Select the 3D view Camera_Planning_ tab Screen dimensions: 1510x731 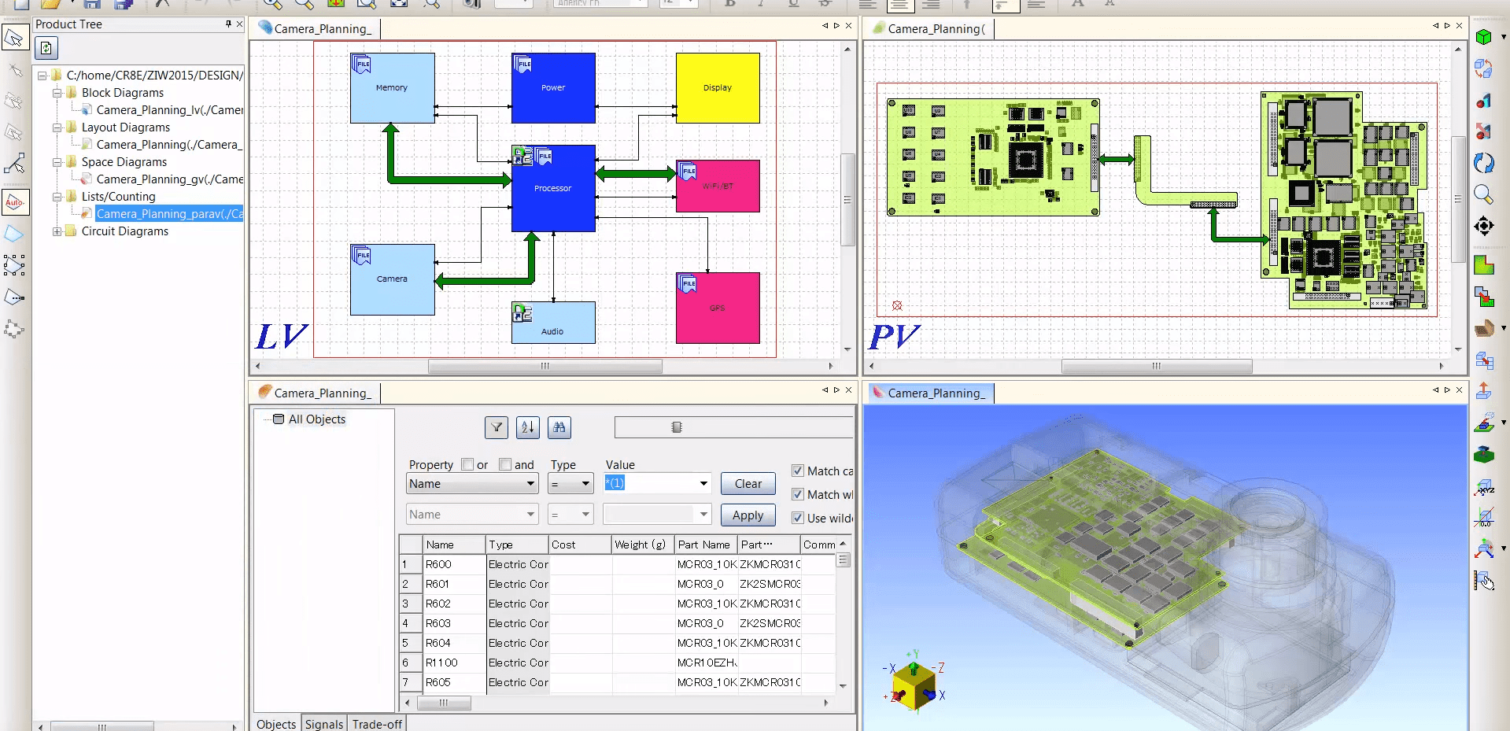tap(929, 393)
